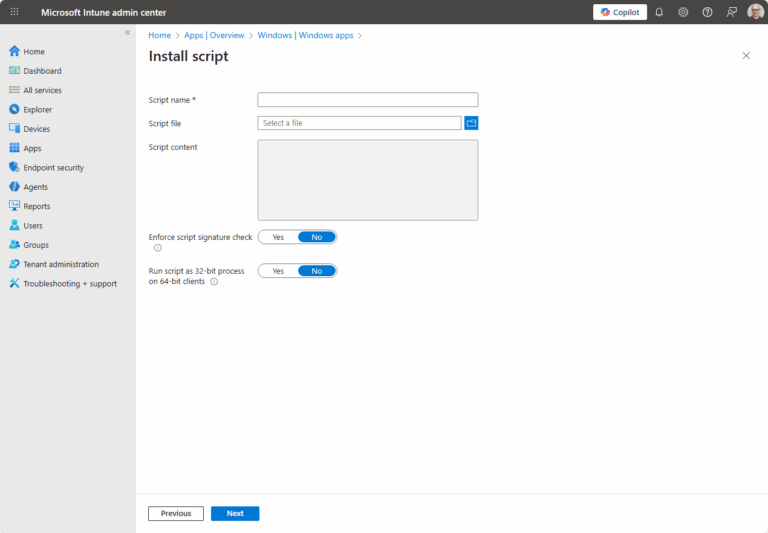Set Run script as 32-bit to No
The image size is (768, 533).
coord(317,271)
